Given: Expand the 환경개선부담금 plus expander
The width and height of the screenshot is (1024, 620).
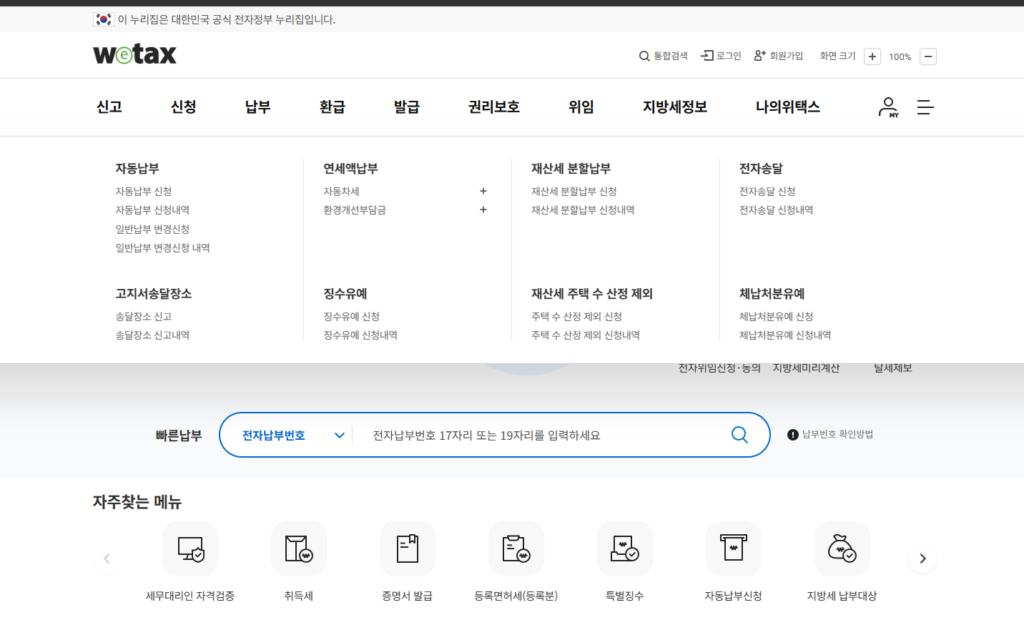Looking at the screenshot, I should click(483, 210).
